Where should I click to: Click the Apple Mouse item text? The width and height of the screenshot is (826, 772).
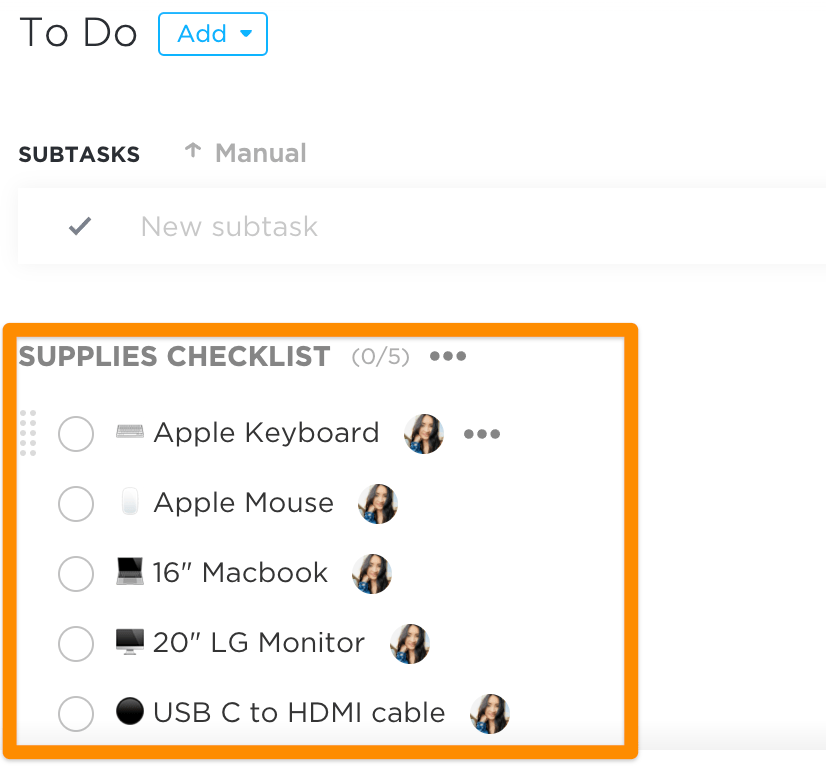coord(243,503)
